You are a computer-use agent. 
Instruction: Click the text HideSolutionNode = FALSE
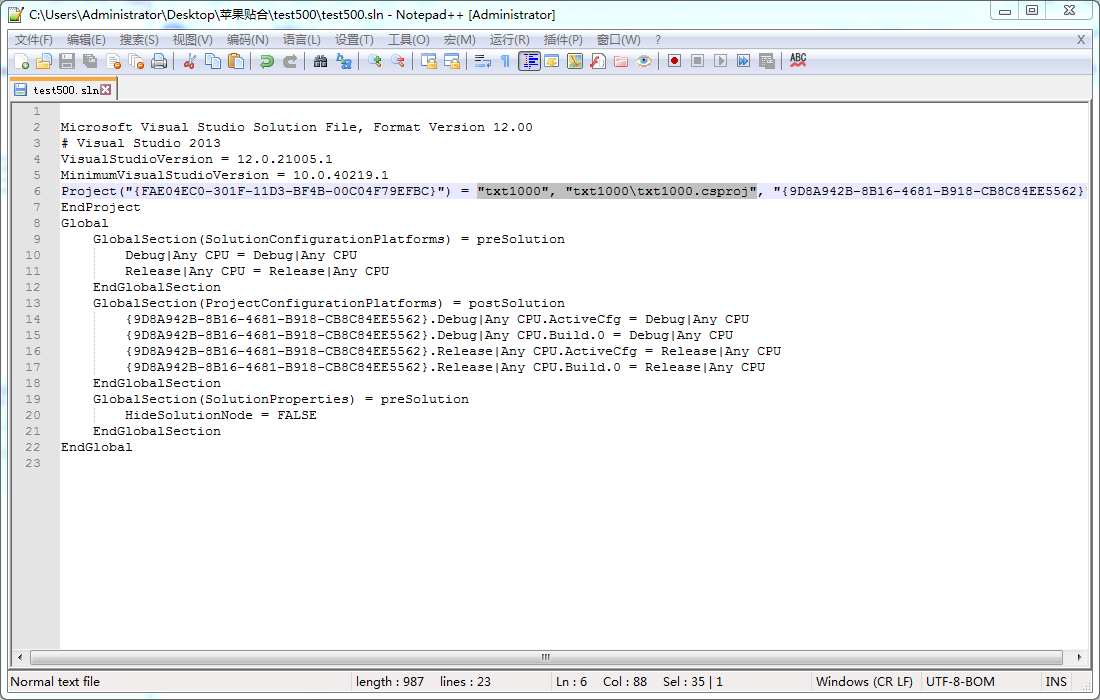pos(220,415)
